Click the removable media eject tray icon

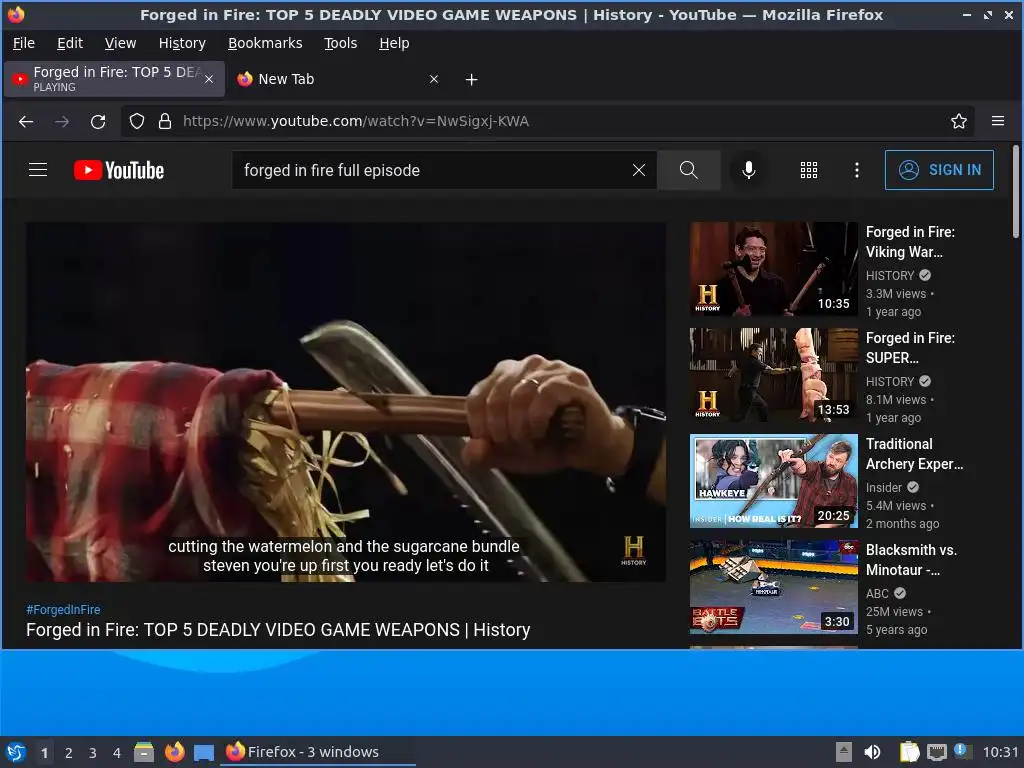click(x=844, y=752)
